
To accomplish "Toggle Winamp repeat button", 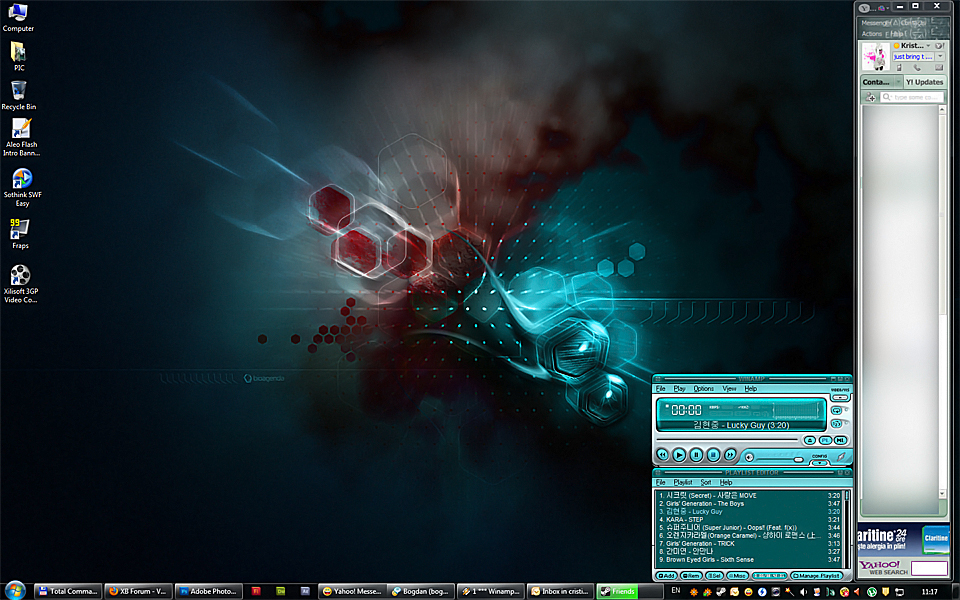I will point(836,410).
